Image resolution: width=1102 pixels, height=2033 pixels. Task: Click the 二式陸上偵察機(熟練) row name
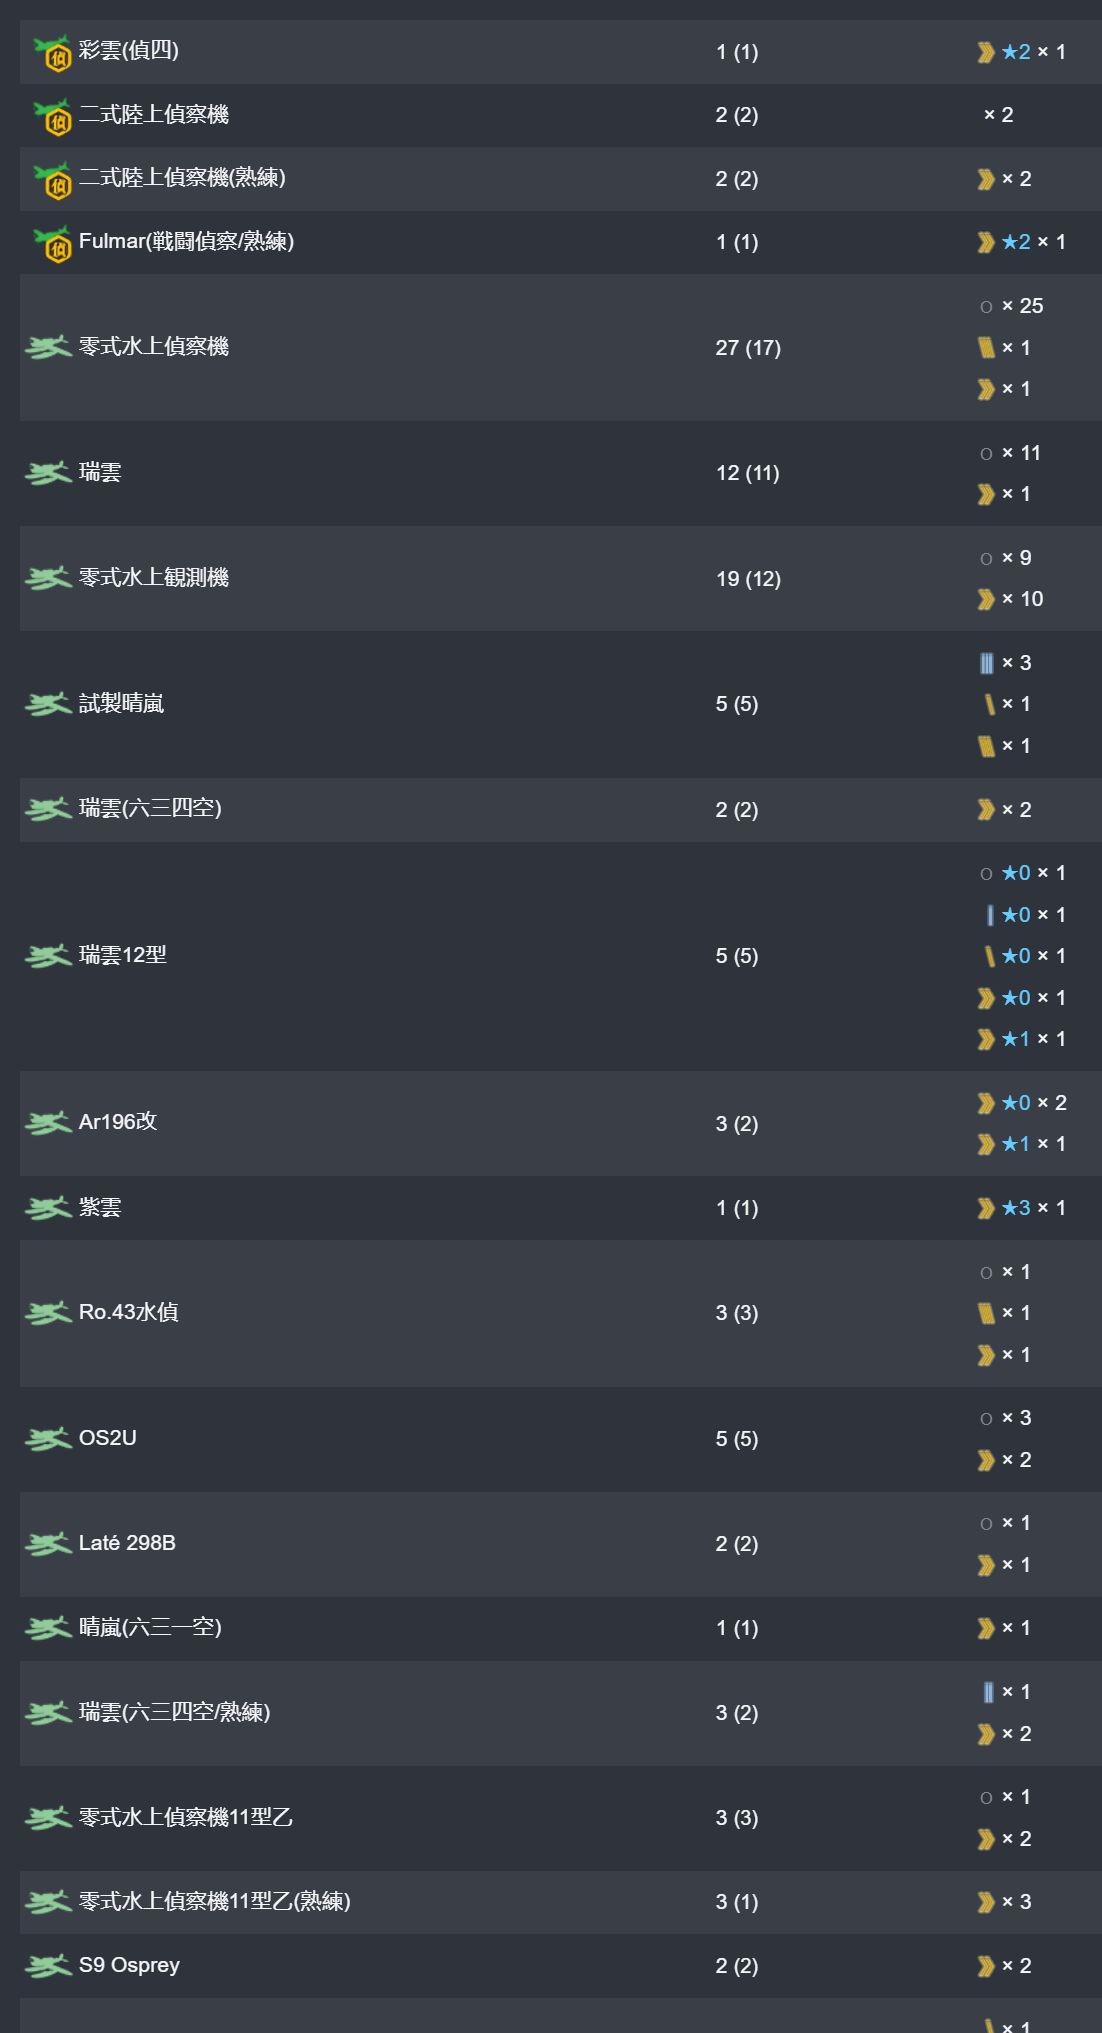pyautogui.click(x=182, y=178)
